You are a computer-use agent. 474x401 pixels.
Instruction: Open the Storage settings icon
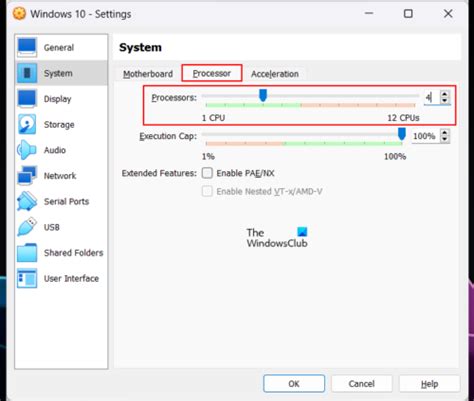(27, 124)
